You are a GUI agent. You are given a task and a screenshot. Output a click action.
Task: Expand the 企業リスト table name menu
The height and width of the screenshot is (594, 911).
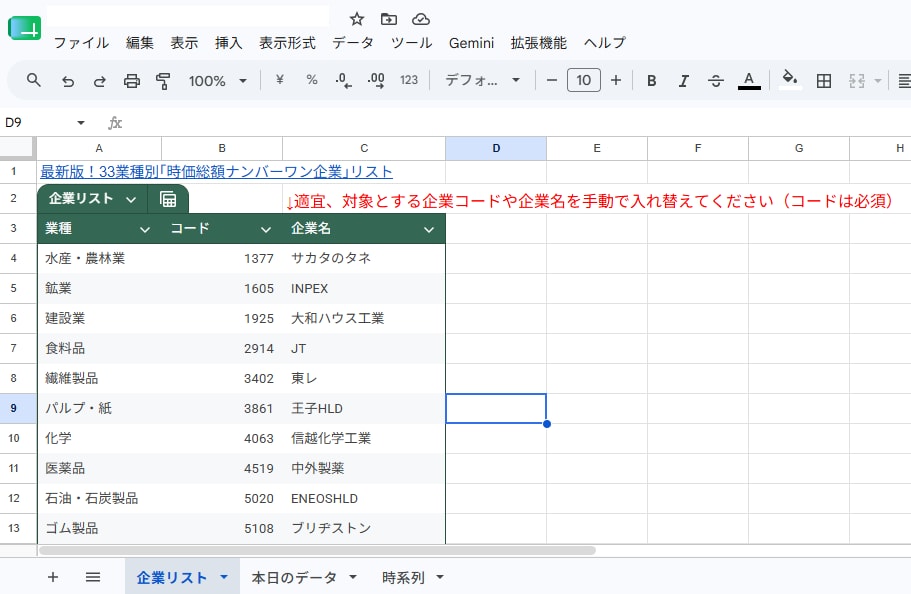131,199
